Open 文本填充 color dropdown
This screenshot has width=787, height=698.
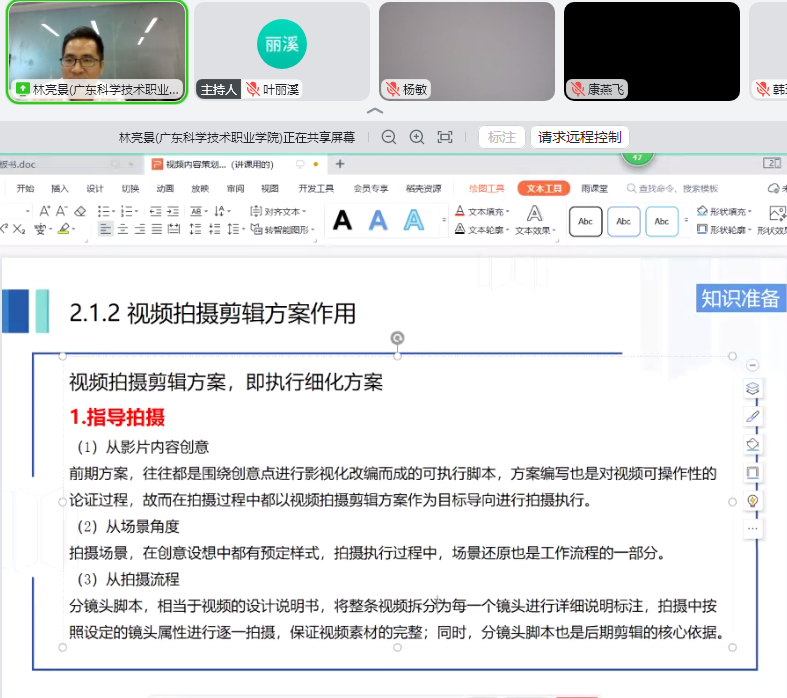pos(482,211)
